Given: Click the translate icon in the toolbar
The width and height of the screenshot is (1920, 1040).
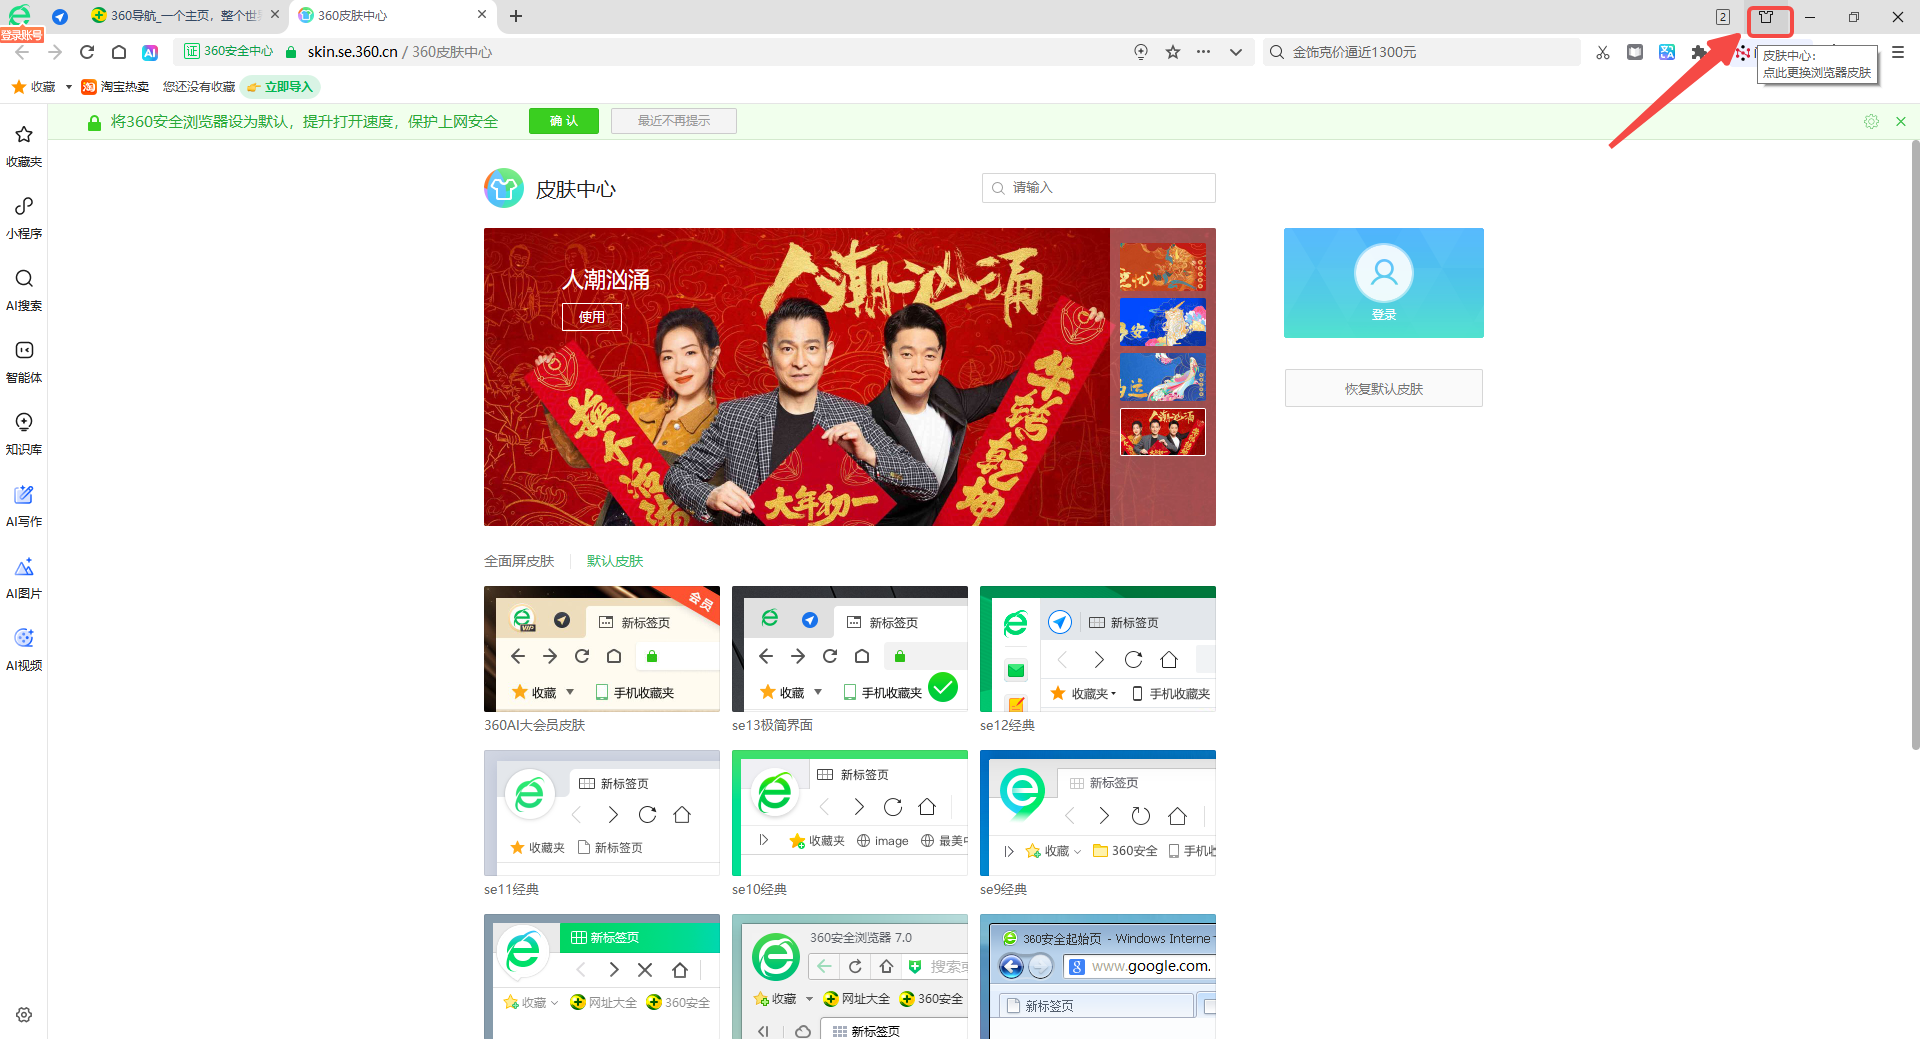Looking at the screenshot, I should 1667,51.
